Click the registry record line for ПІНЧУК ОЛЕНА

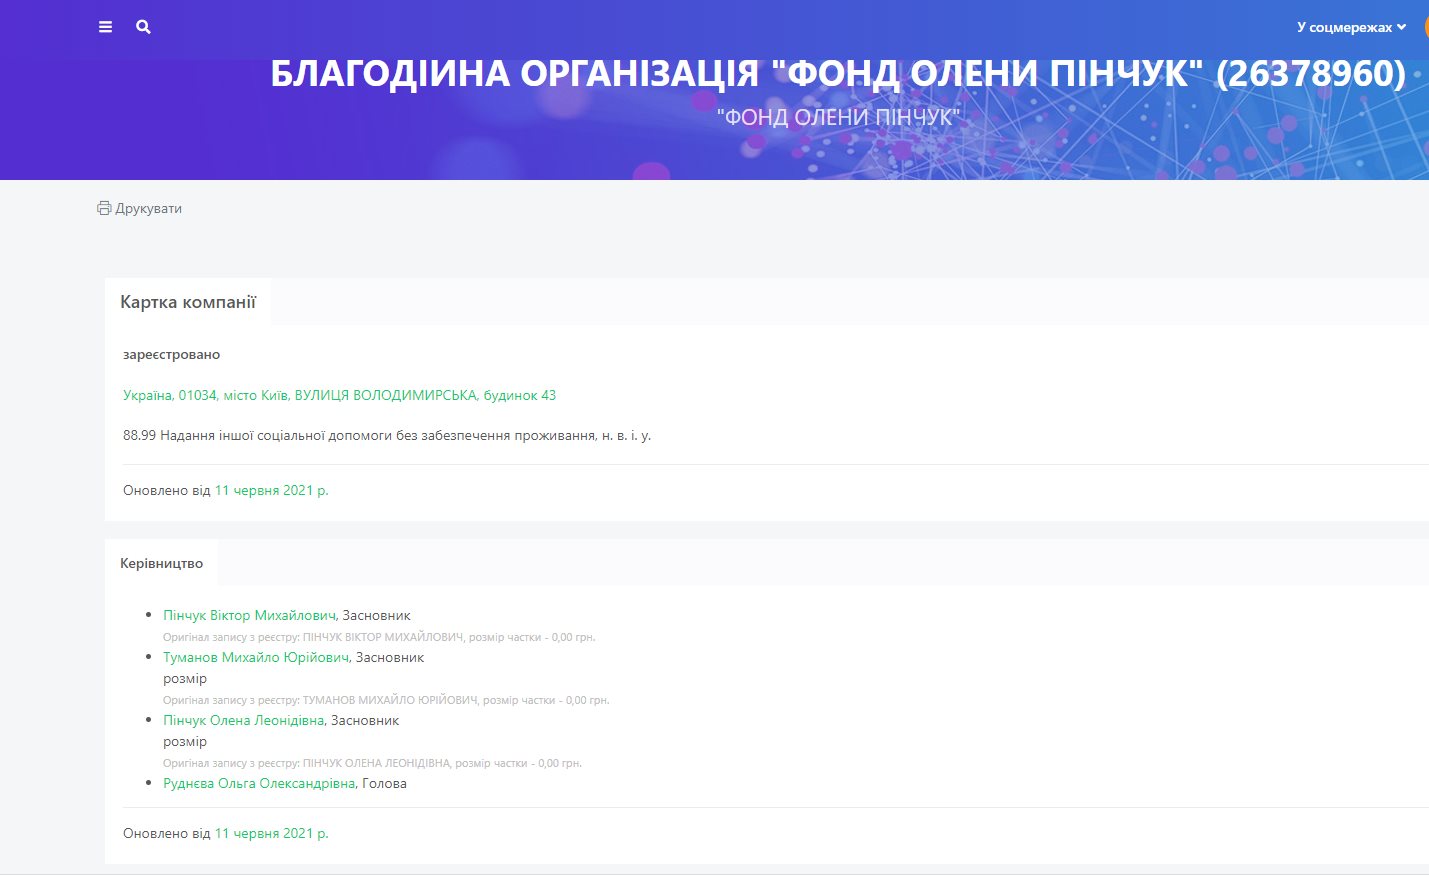coord(372,763)
